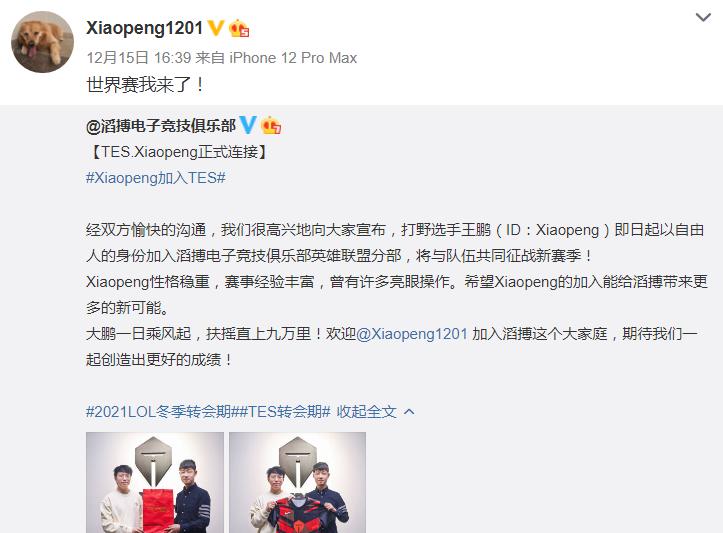Click the membership badge next to Xiaopeng1201
Screen dimensions: 723x533
pyautogui.click(x=239, y=28)
